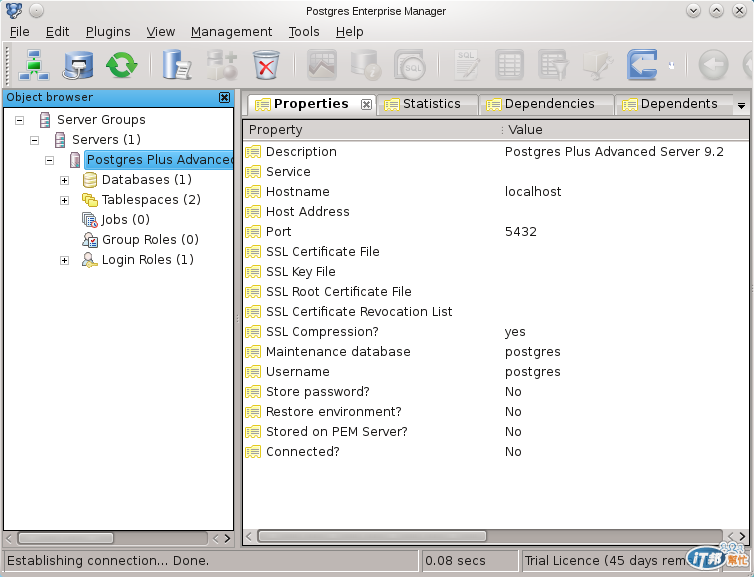Switch to the Statistics tab

(427, 104)
